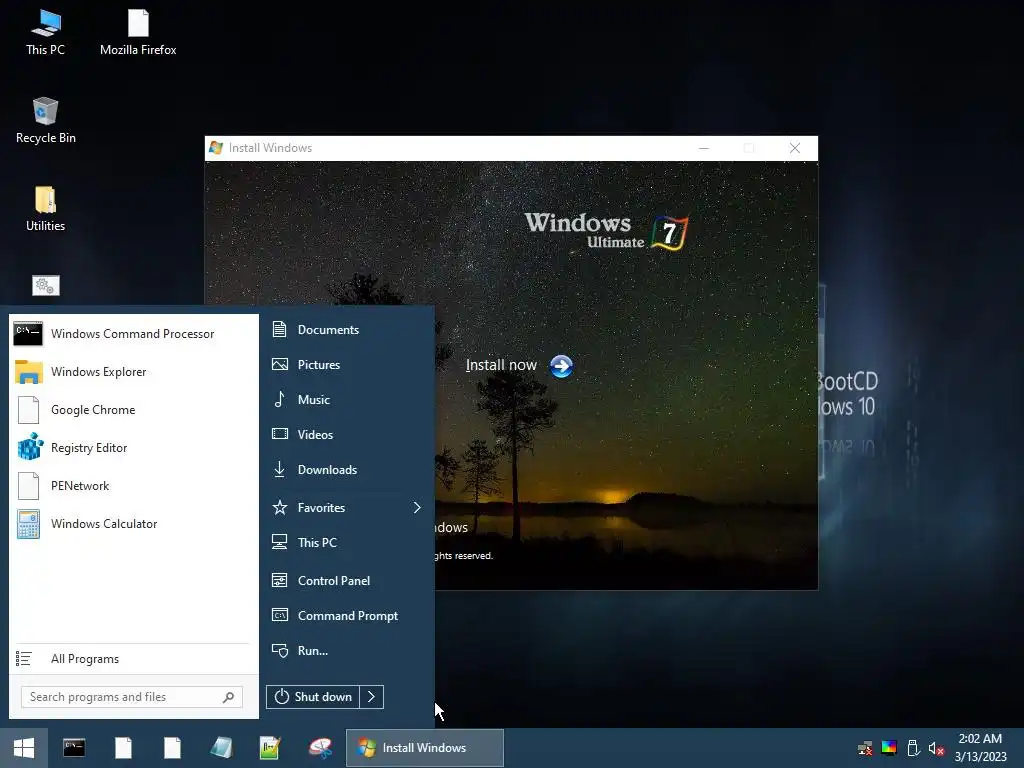This screenshot has width=1024, height=768.
Task: Click the network tray icon
Action: [x=865, y=748]
